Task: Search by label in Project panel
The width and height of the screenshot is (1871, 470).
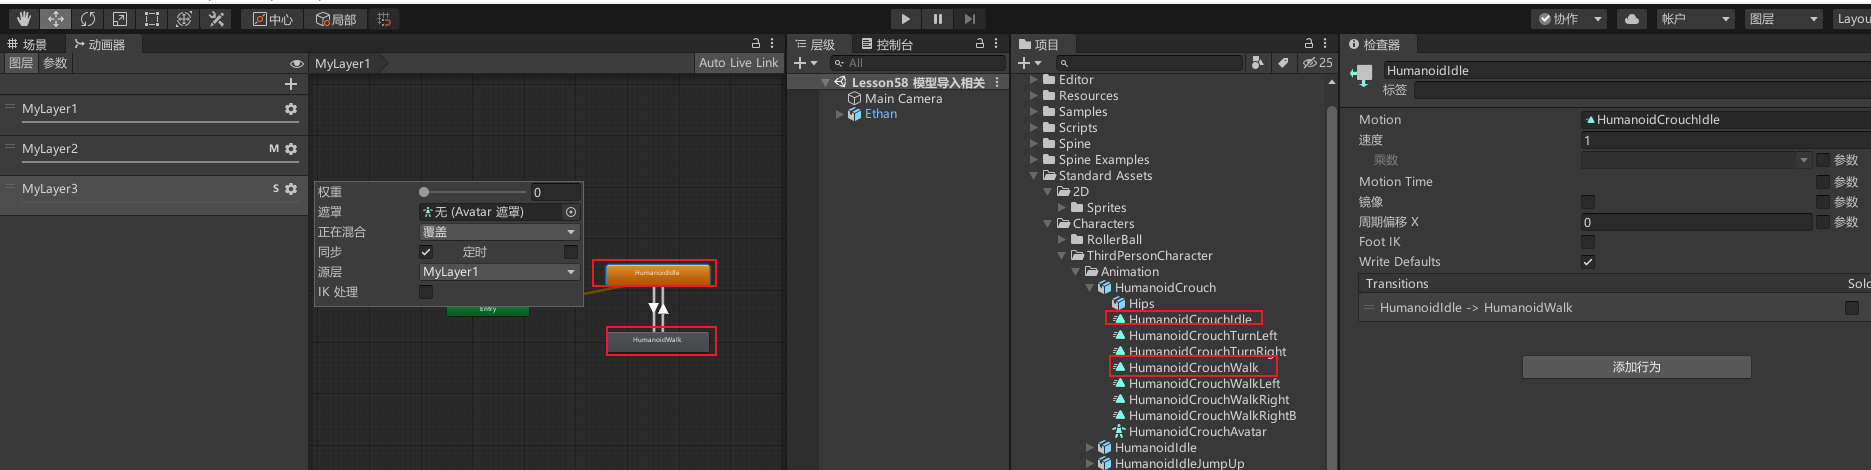Action: point(1283,63)
